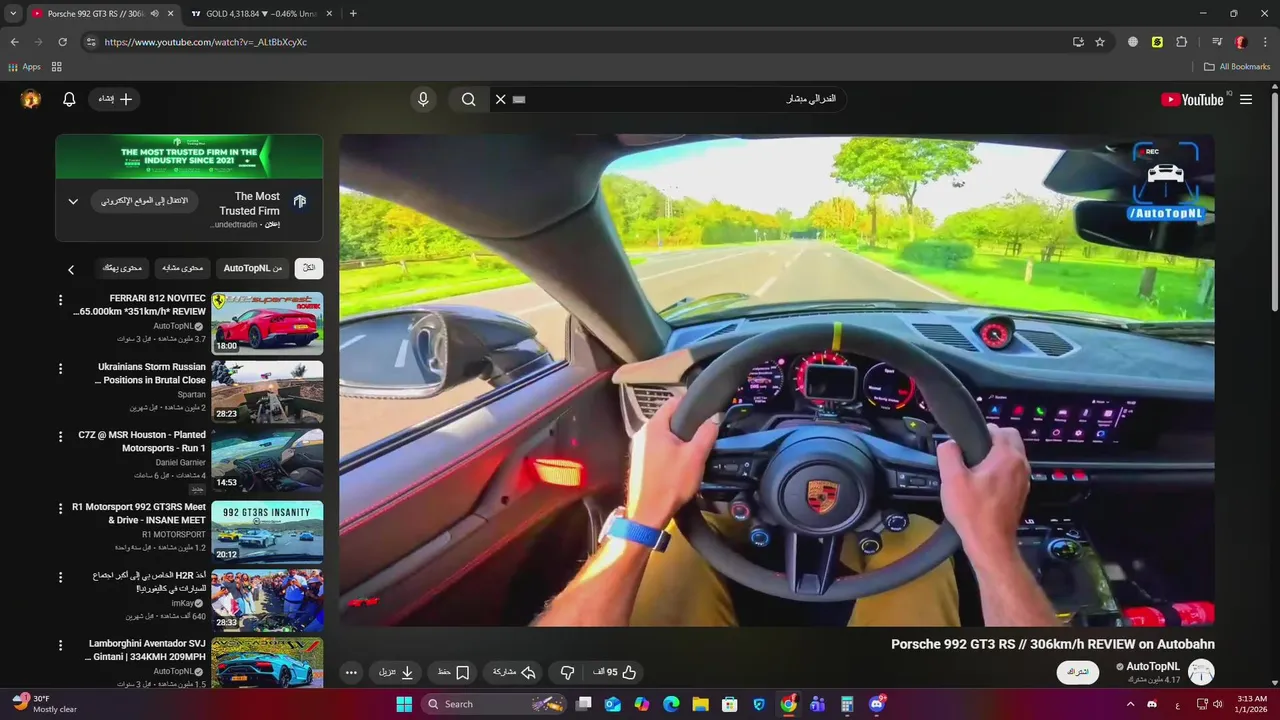This screenshot has height=720, width=1280.
Task: Select the All filter chip
Action: coord(309,268)
